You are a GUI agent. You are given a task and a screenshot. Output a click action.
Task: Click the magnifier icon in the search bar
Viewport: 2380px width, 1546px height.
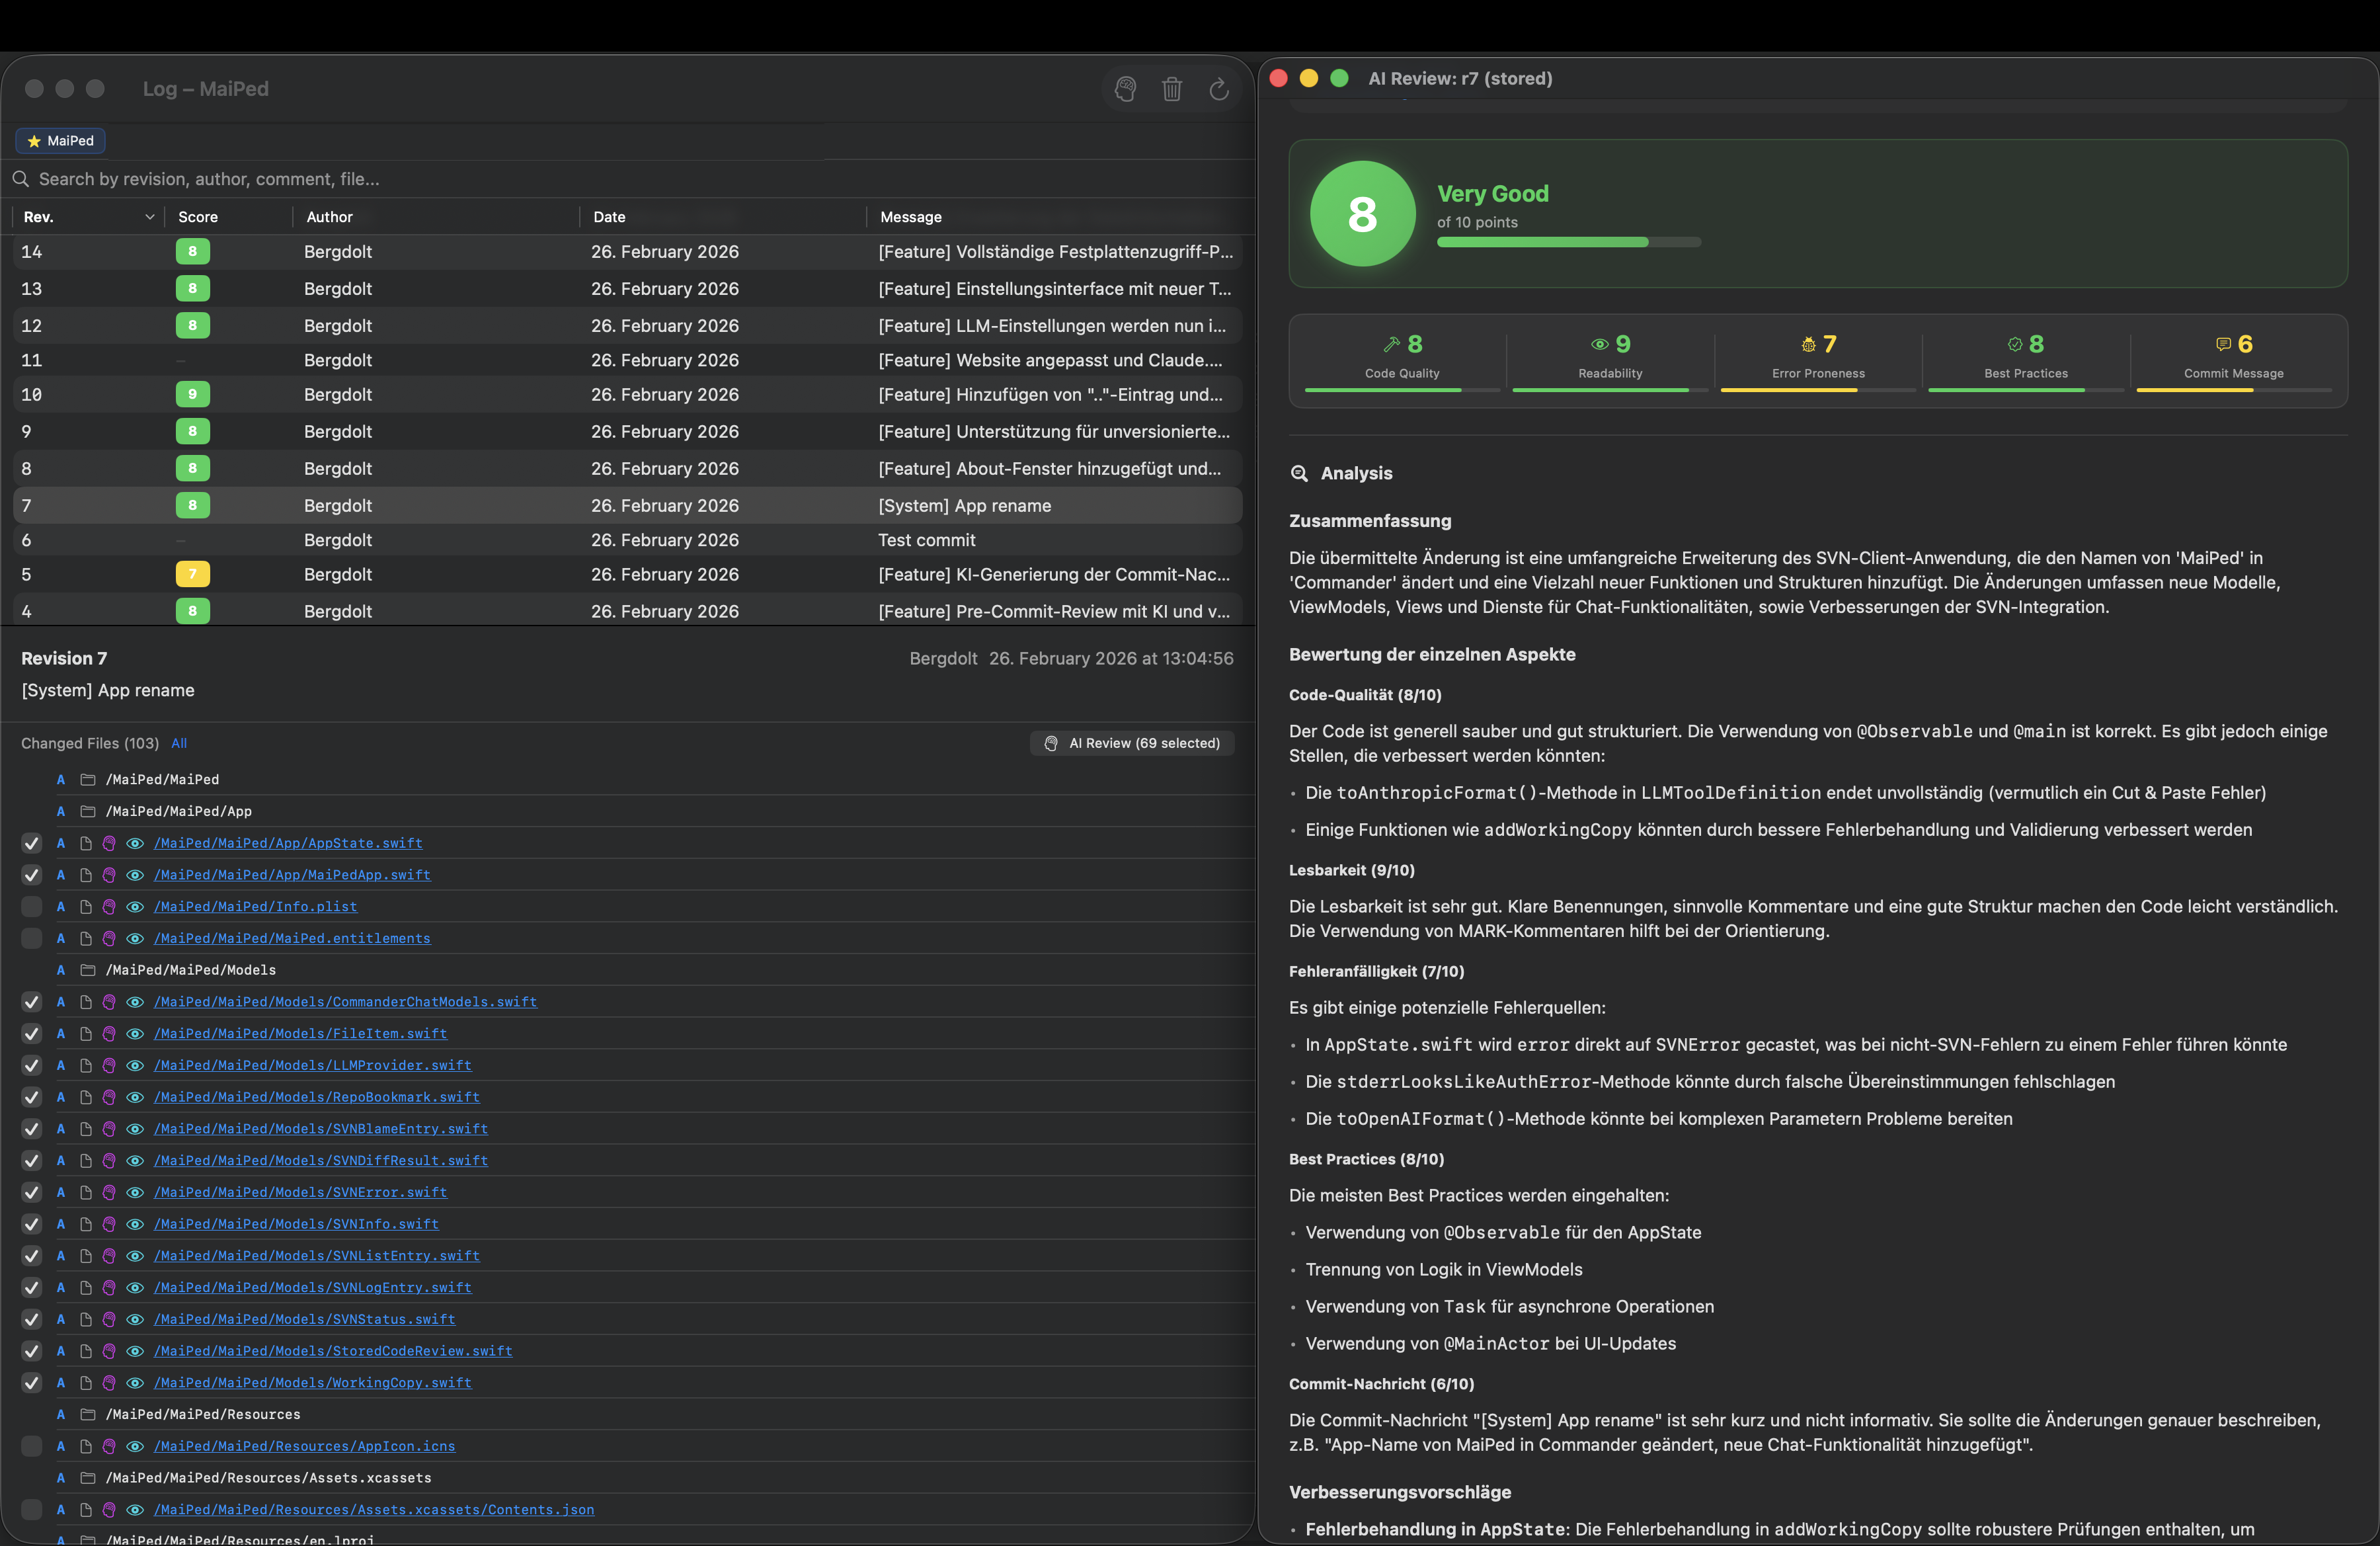point(21,178)
